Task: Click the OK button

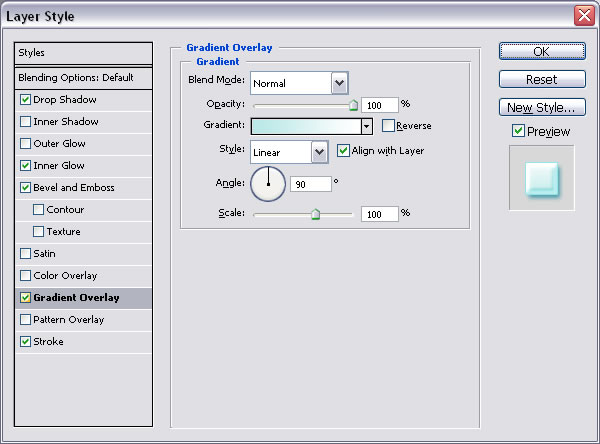Action: (x=542, y=51)
